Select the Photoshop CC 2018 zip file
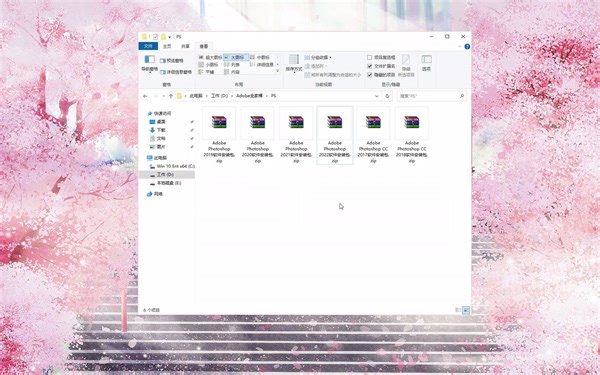Screen dimensions: 600x375 [x=412, y=135]
